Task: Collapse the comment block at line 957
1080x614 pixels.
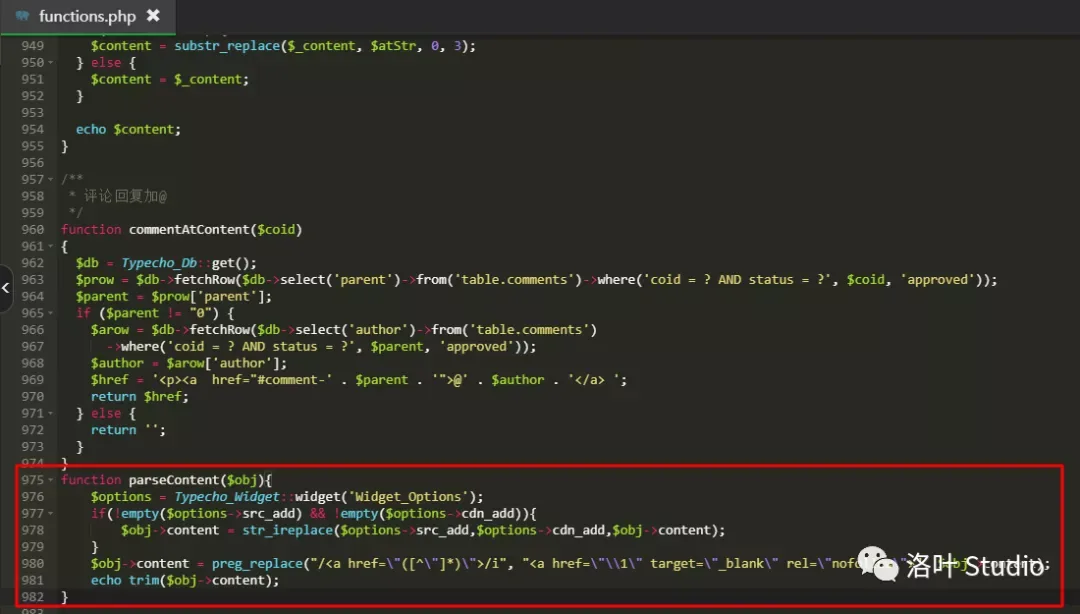Action: click(51, 180)
